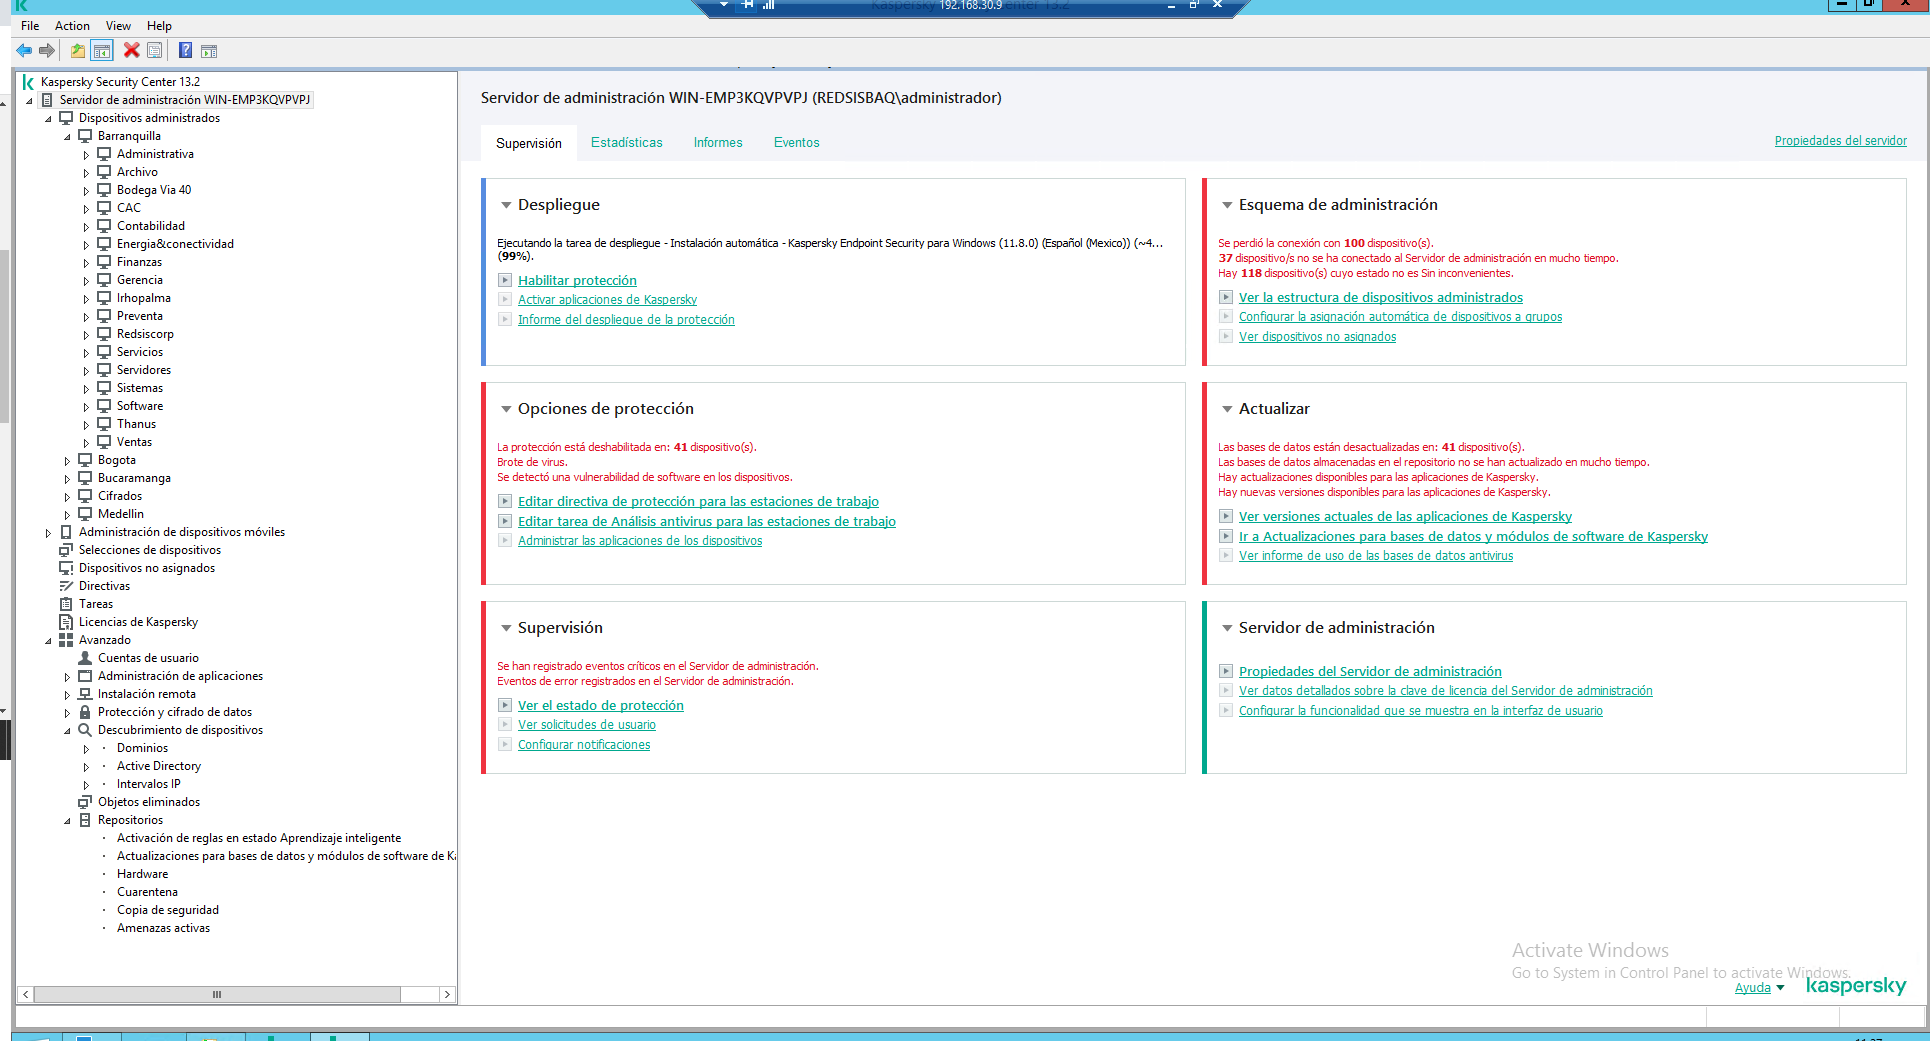Select Medellin group in the tree
This screenshot has height=1041, width=1930.
point(121,514)
